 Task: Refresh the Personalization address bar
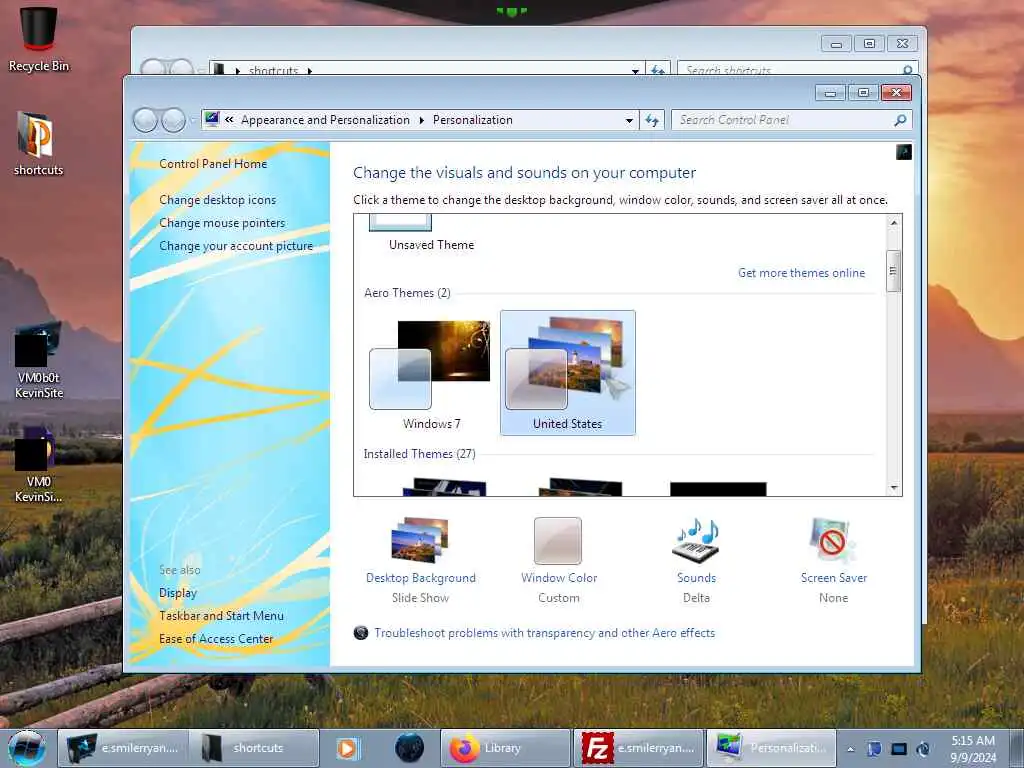point(652,120)
